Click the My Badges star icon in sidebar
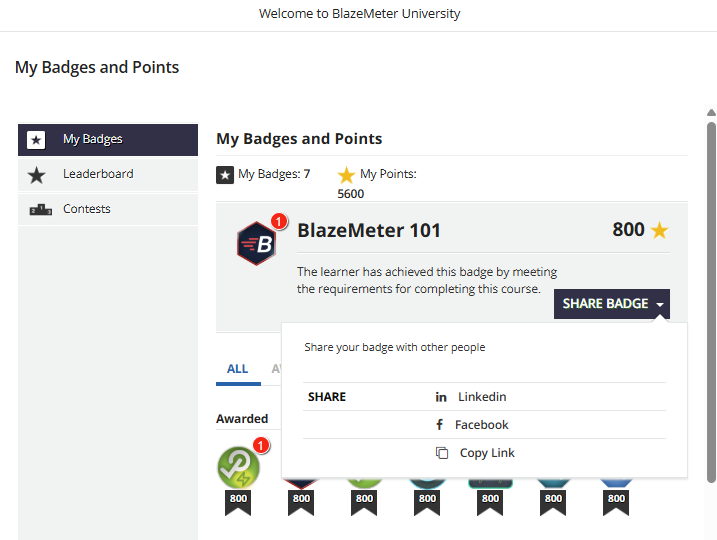 36,140
